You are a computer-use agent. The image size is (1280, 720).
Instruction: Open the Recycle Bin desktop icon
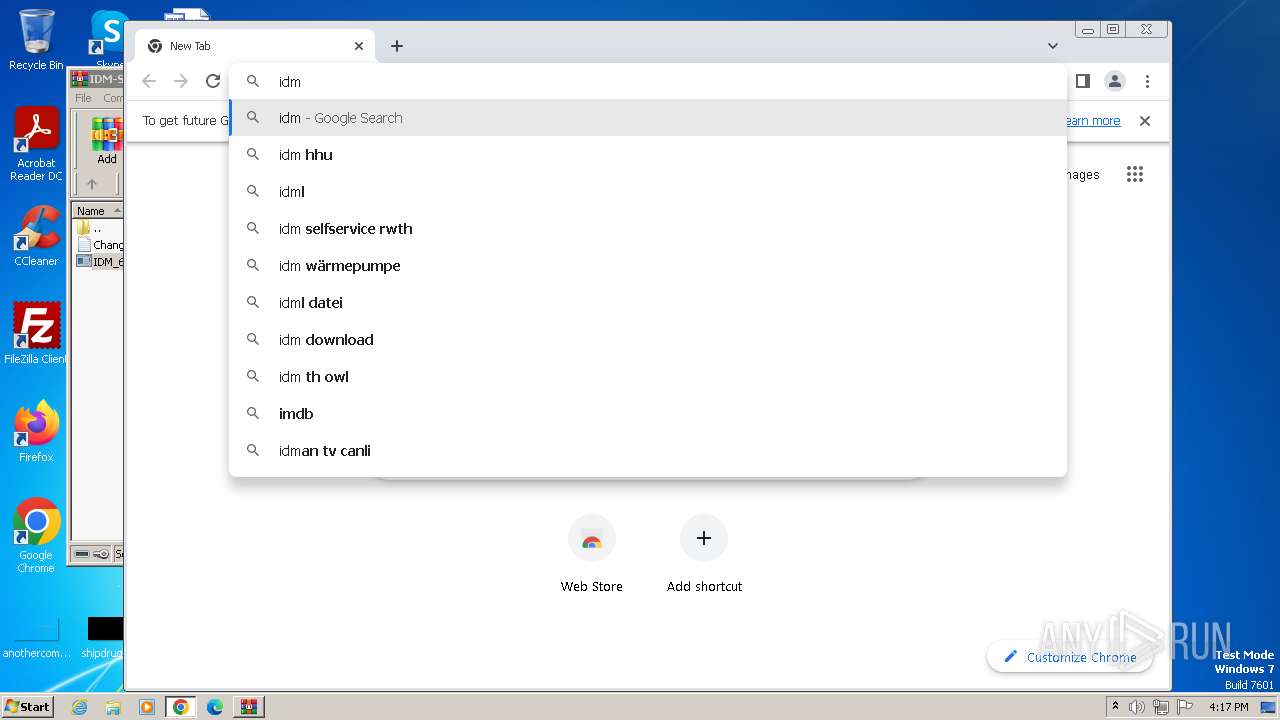tap(36, 40)
